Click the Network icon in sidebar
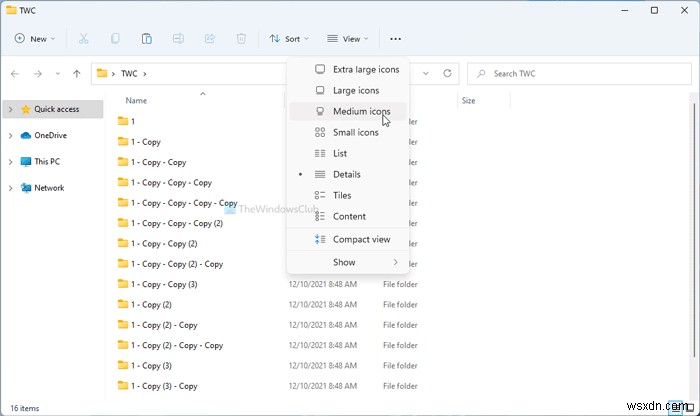 26,188
